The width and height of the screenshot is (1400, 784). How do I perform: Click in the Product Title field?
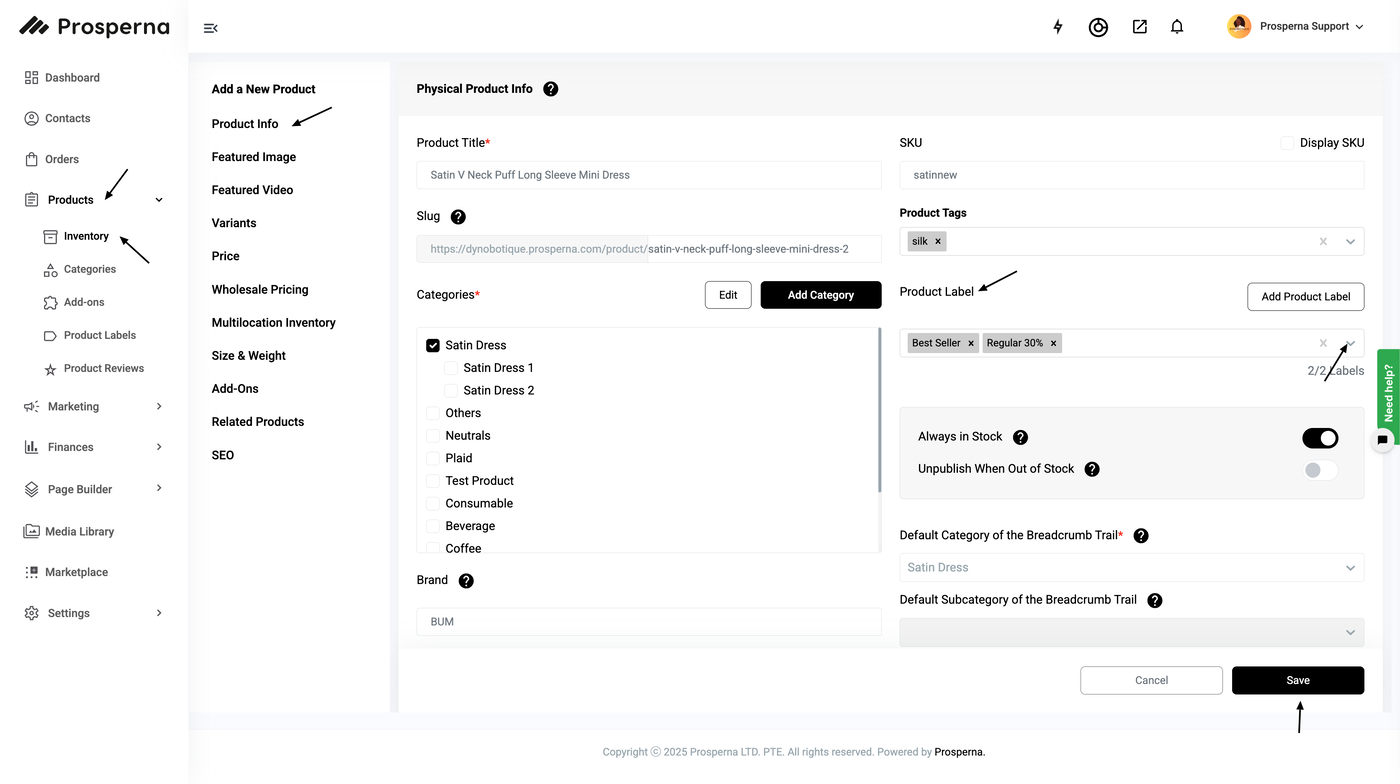[648, 175]
